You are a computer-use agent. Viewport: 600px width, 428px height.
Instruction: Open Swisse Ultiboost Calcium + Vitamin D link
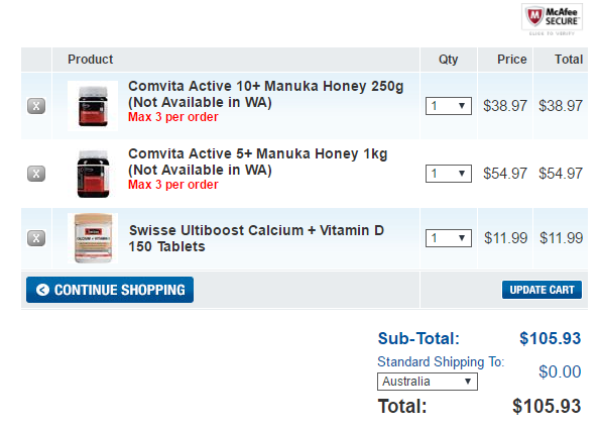pyautogui.click(x=256, y=238)
